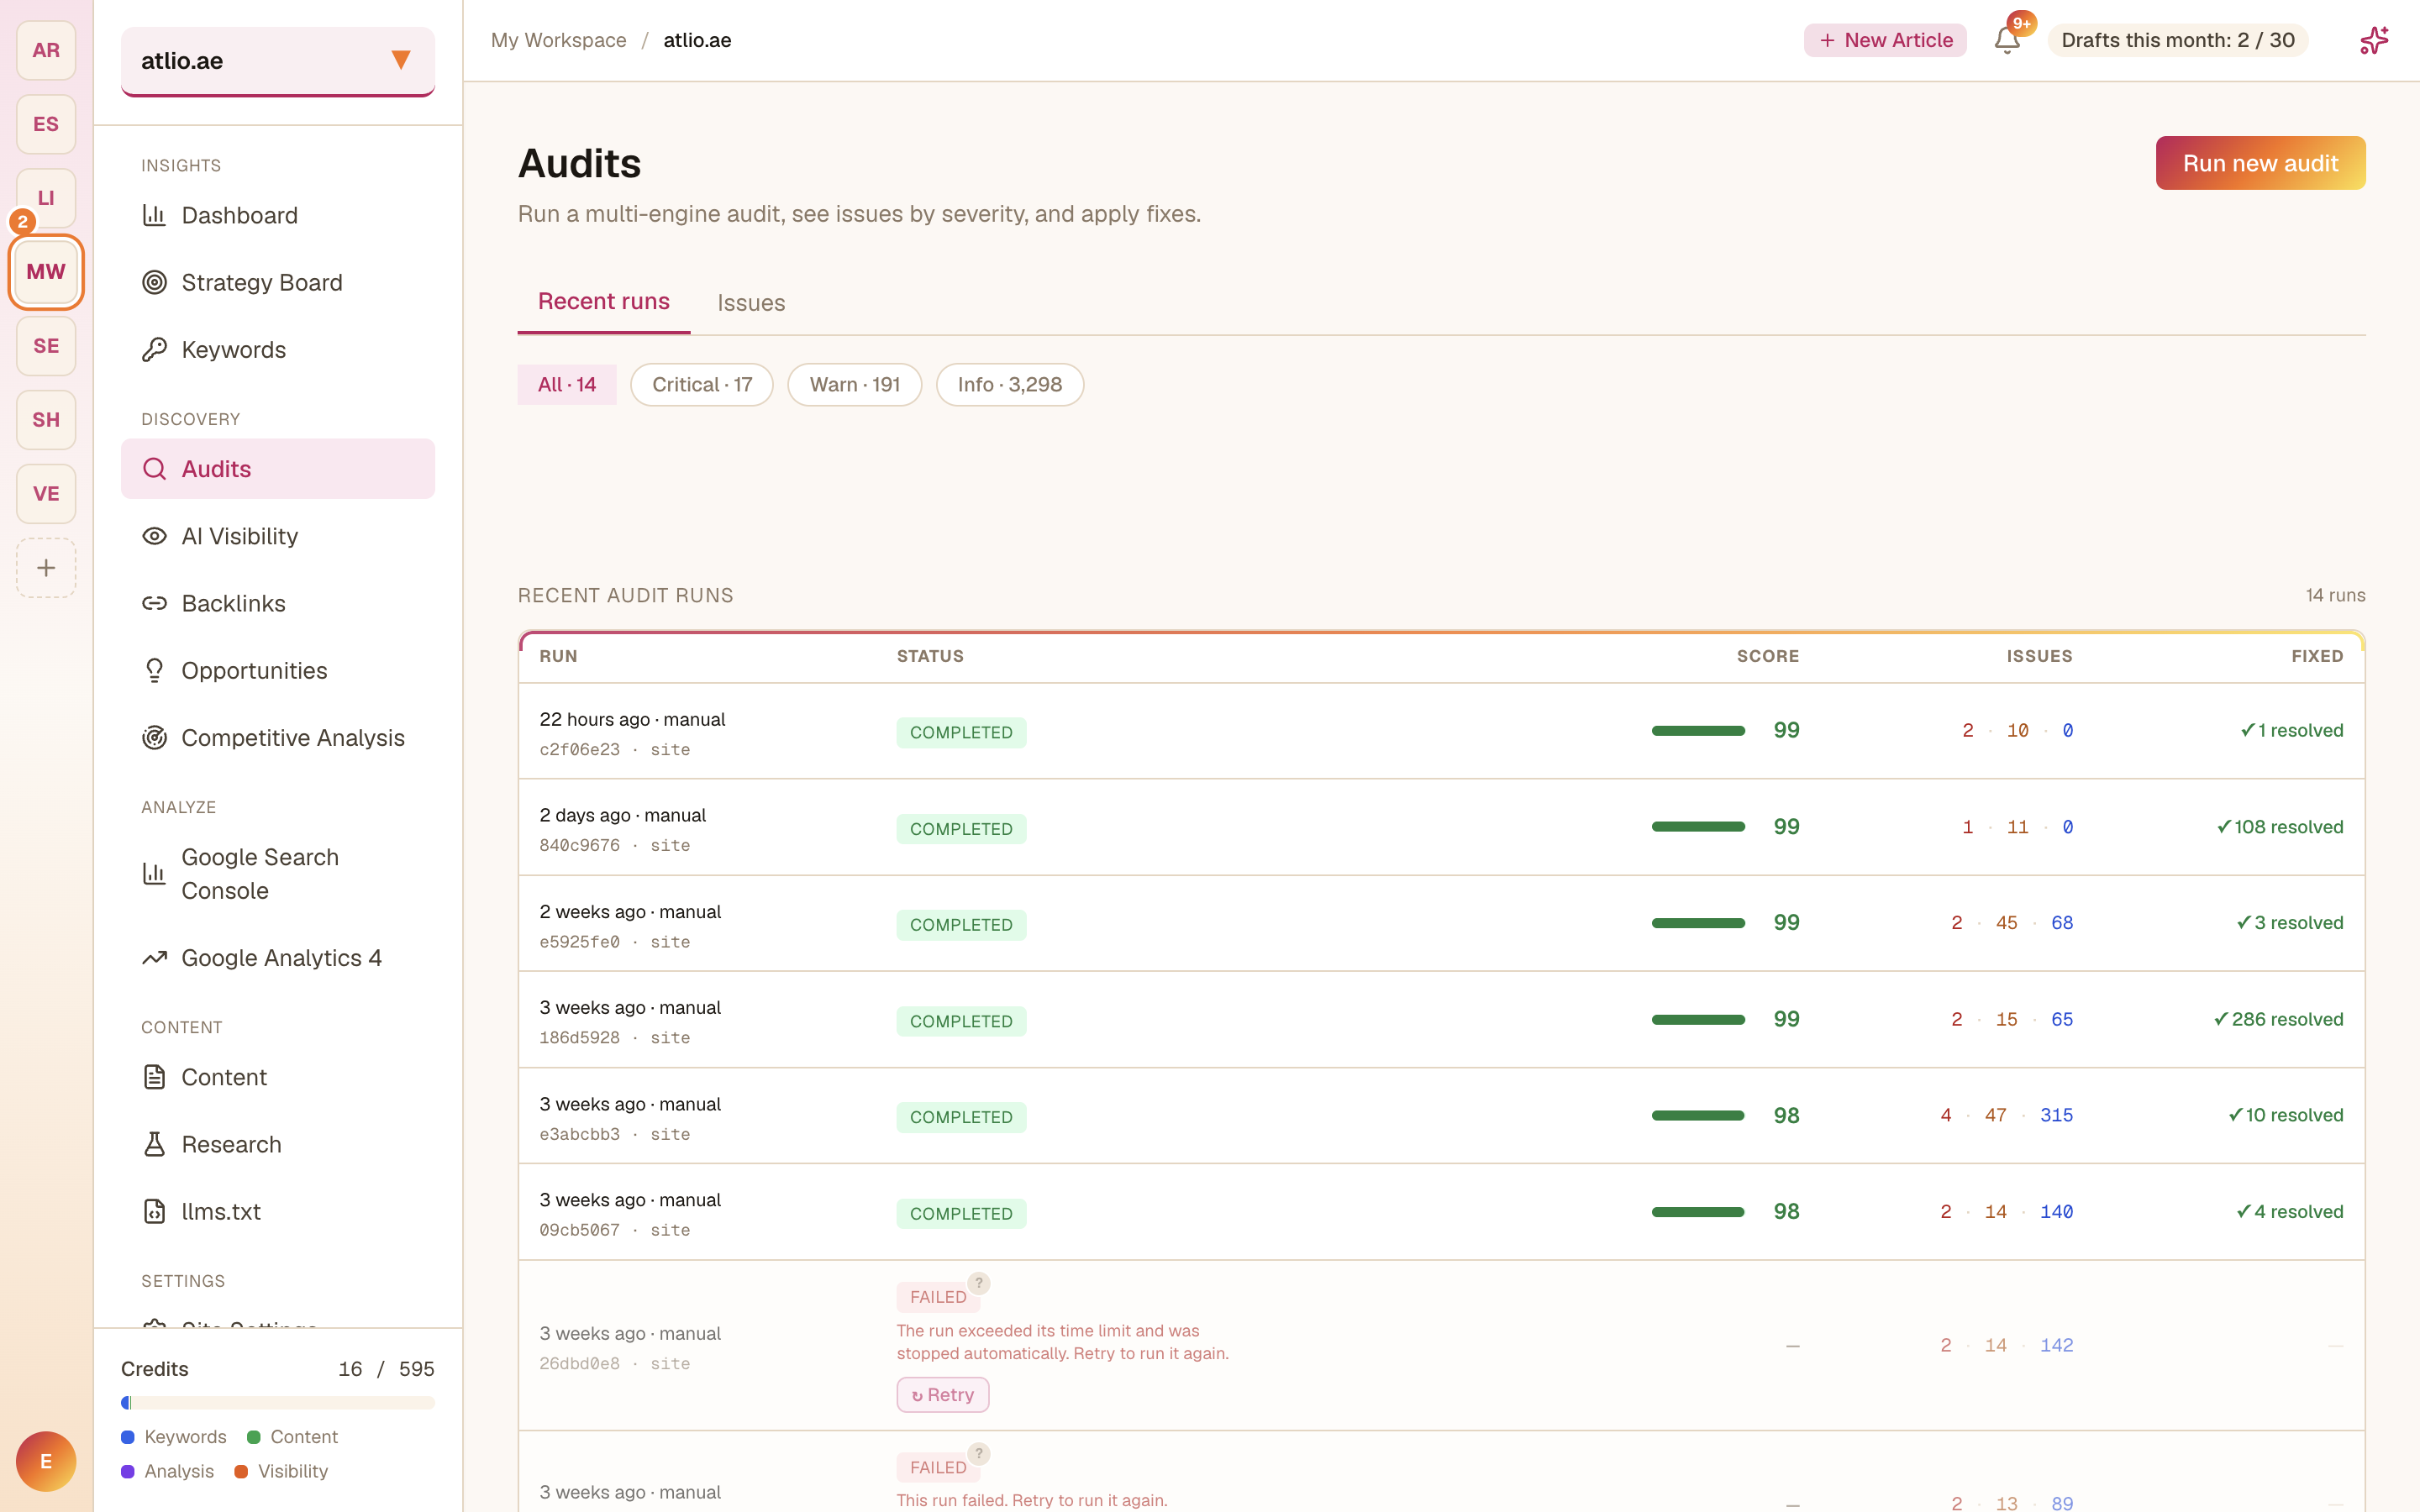
Task: Switch to the Recent runs tab
Action: click(x=604, y=302)
